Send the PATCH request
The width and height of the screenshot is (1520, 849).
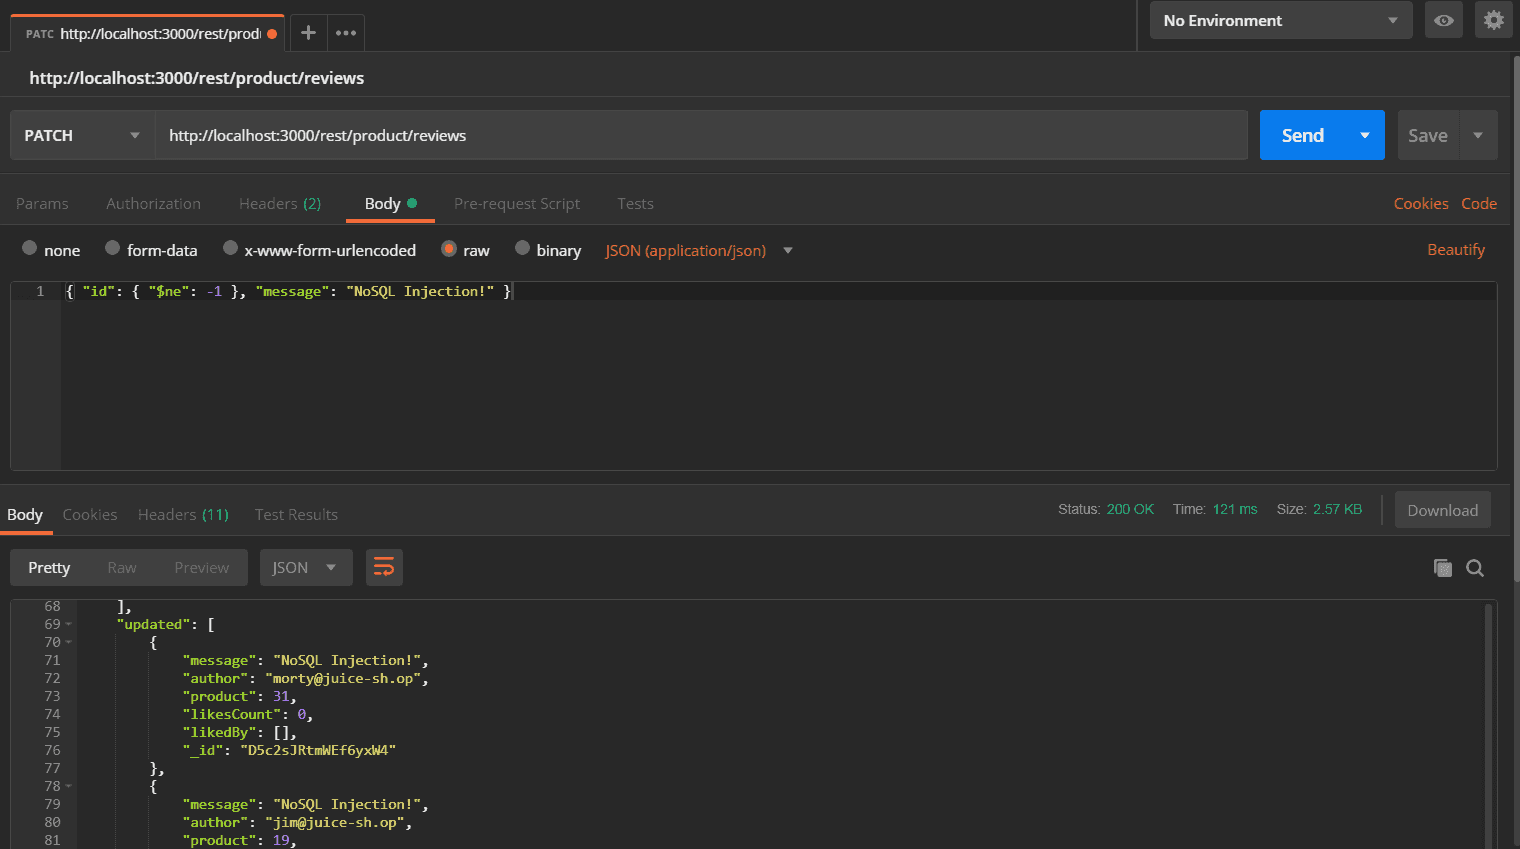[x=1303, y=135]
